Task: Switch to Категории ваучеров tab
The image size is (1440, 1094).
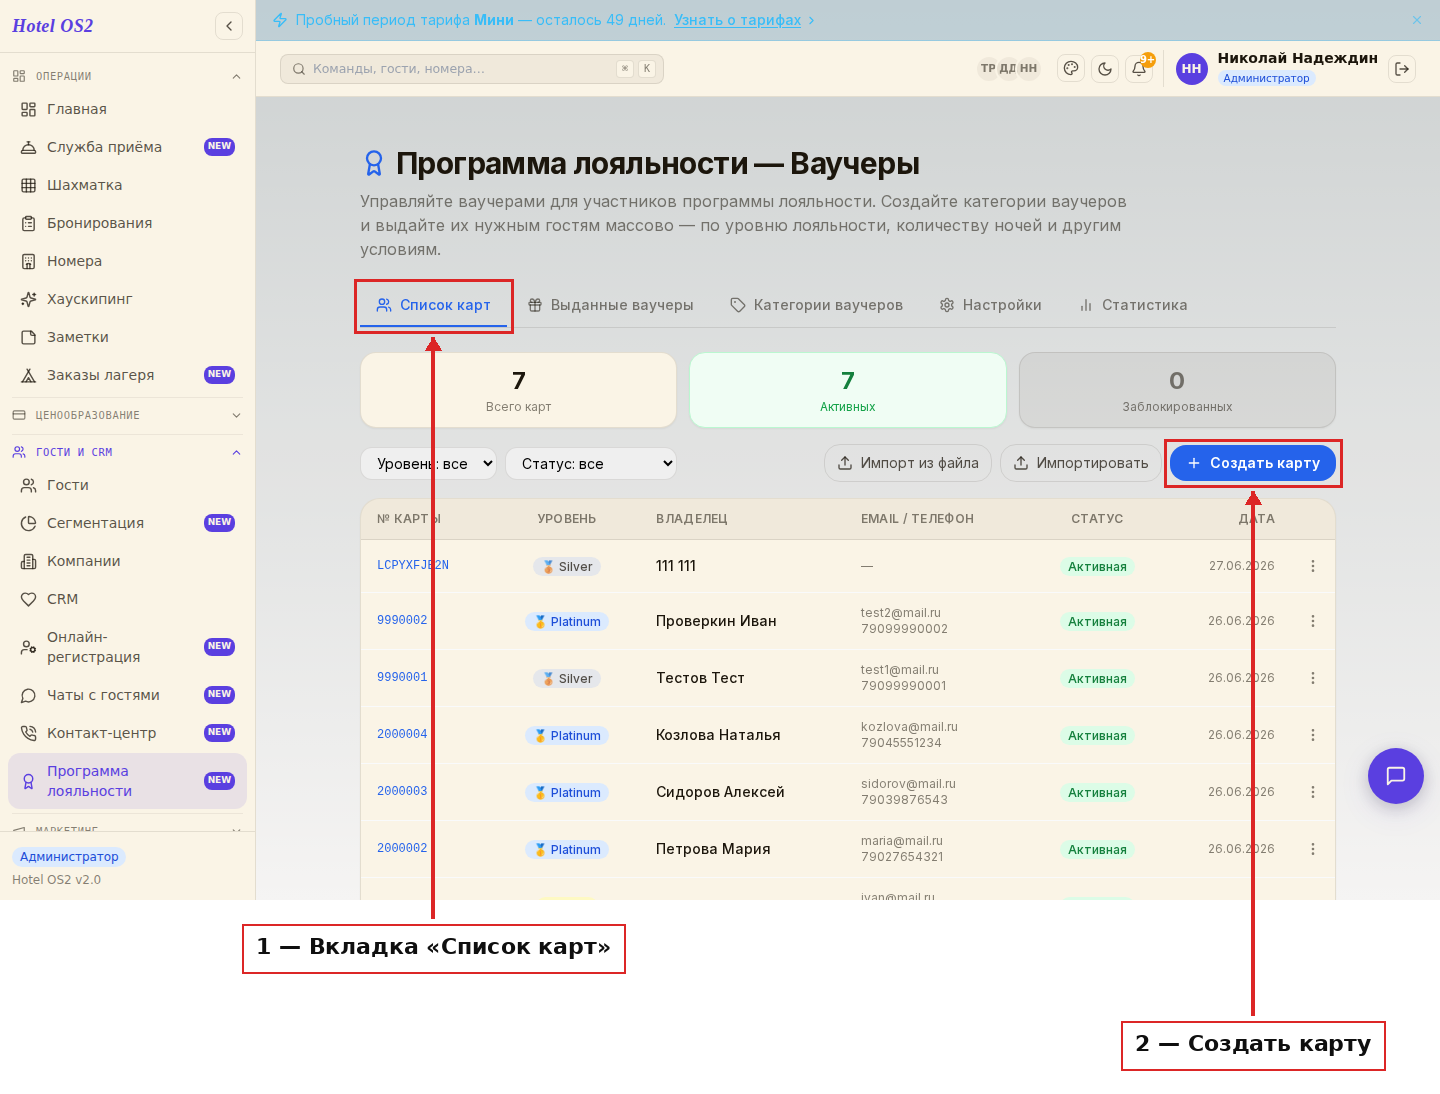Action: click(816, 305)
